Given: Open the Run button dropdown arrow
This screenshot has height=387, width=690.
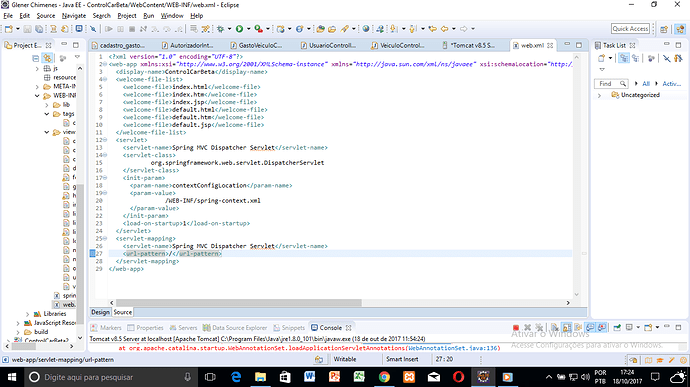Looking at the screenshot, I should pos(249,29).
